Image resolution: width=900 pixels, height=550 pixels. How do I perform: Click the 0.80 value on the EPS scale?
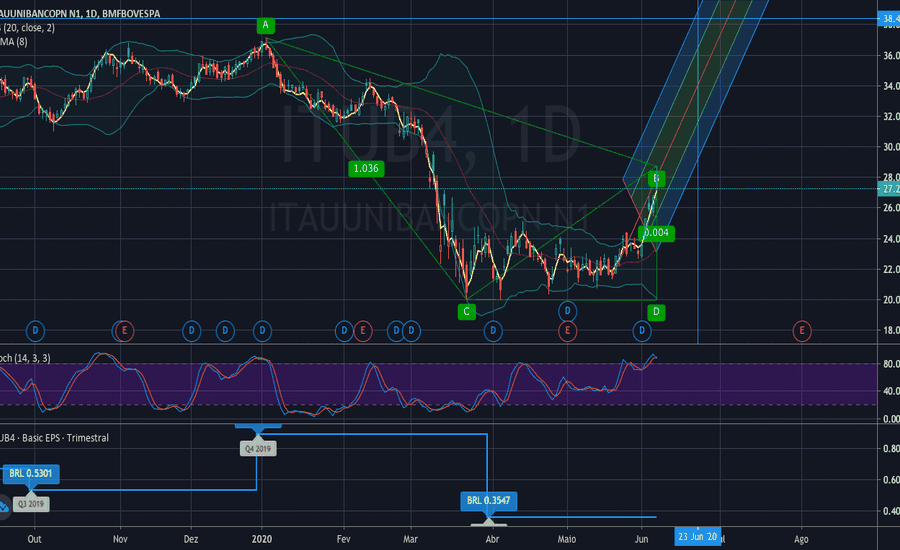(891, 448)
